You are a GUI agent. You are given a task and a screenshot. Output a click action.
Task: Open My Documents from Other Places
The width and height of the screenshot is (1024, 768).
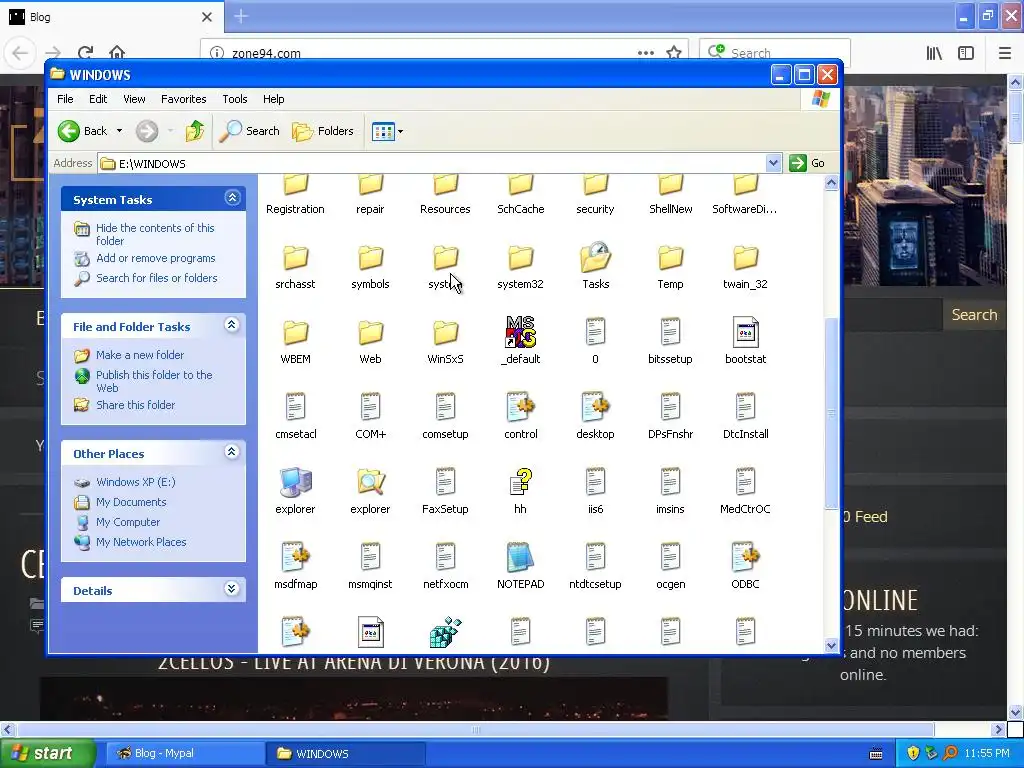pyautogui.click(x=131, y=502)
